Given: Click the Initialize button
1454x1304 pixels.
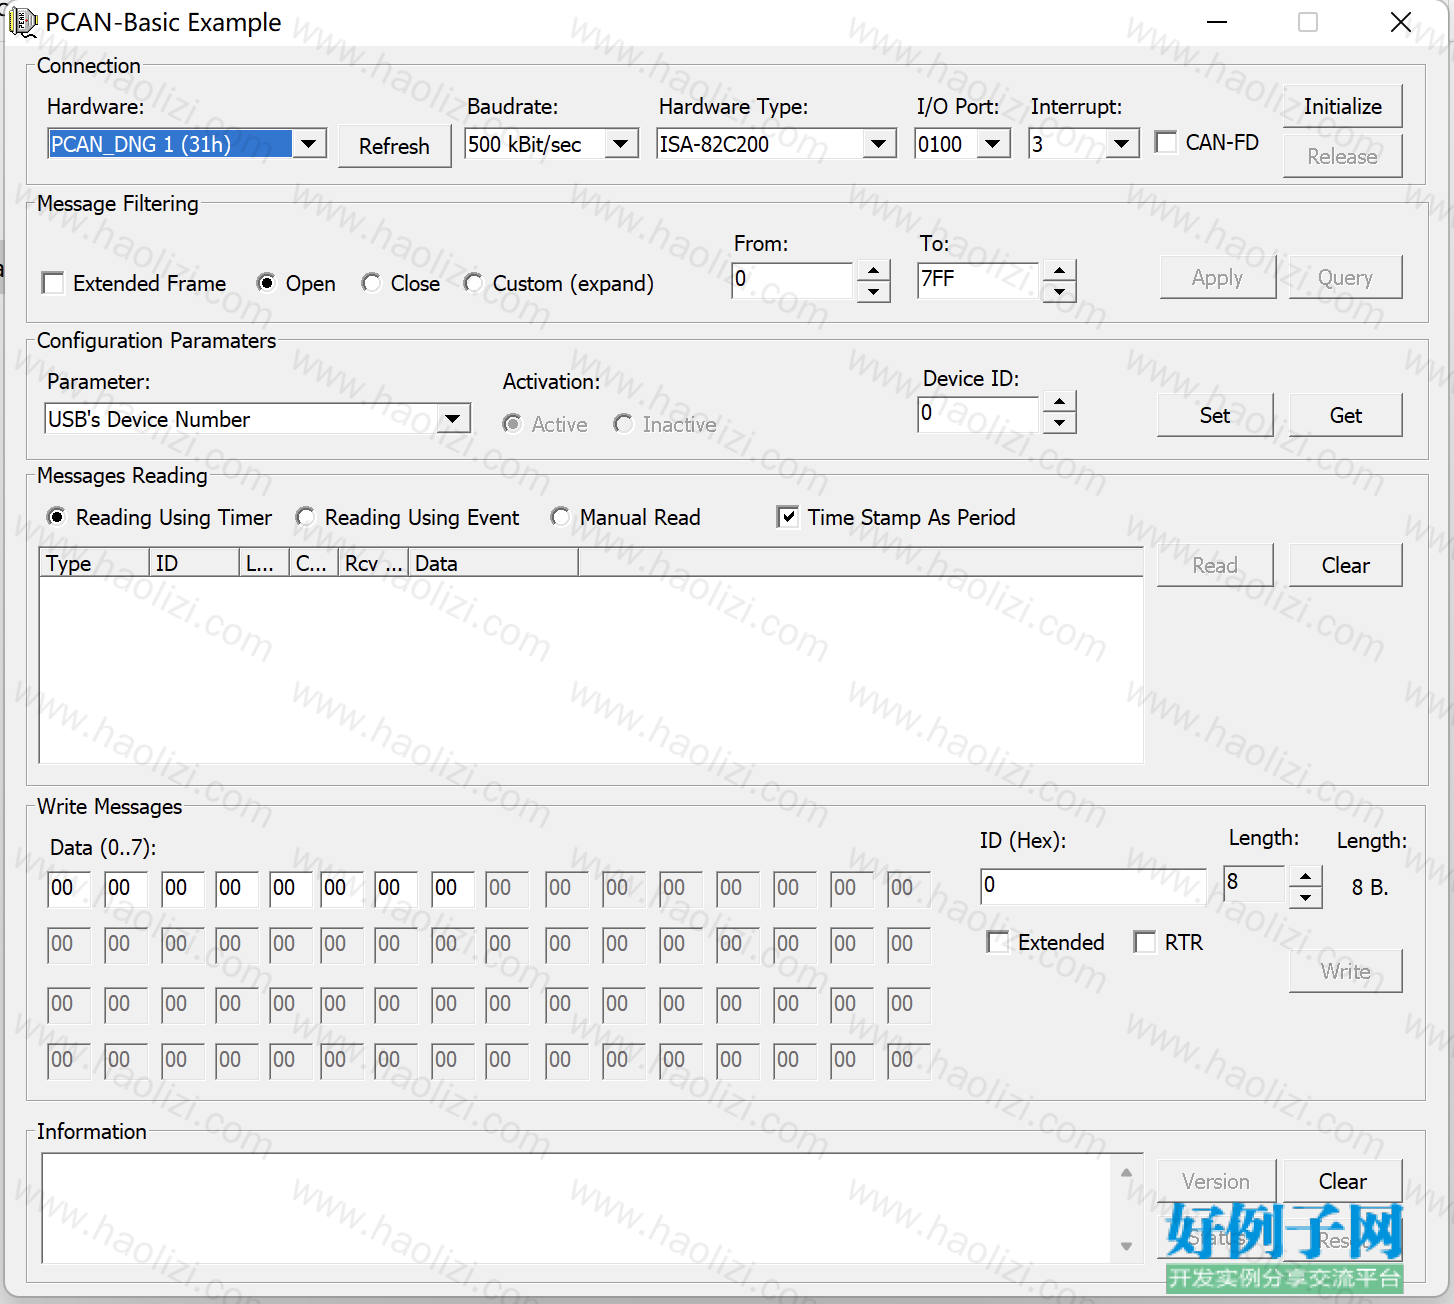Looking at the screenshot, I should tap(1343, 106).
